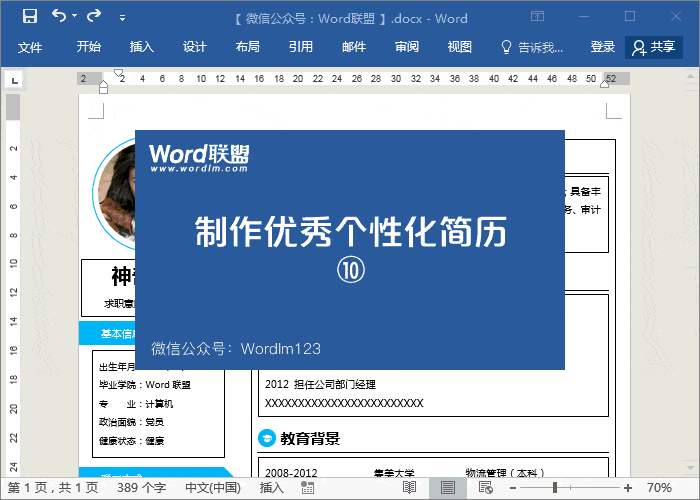The height and width of the screenshot is (500, 700).
Task: Toggle the 插入 insert mode indicator
Action: click(x=271, y=488)
